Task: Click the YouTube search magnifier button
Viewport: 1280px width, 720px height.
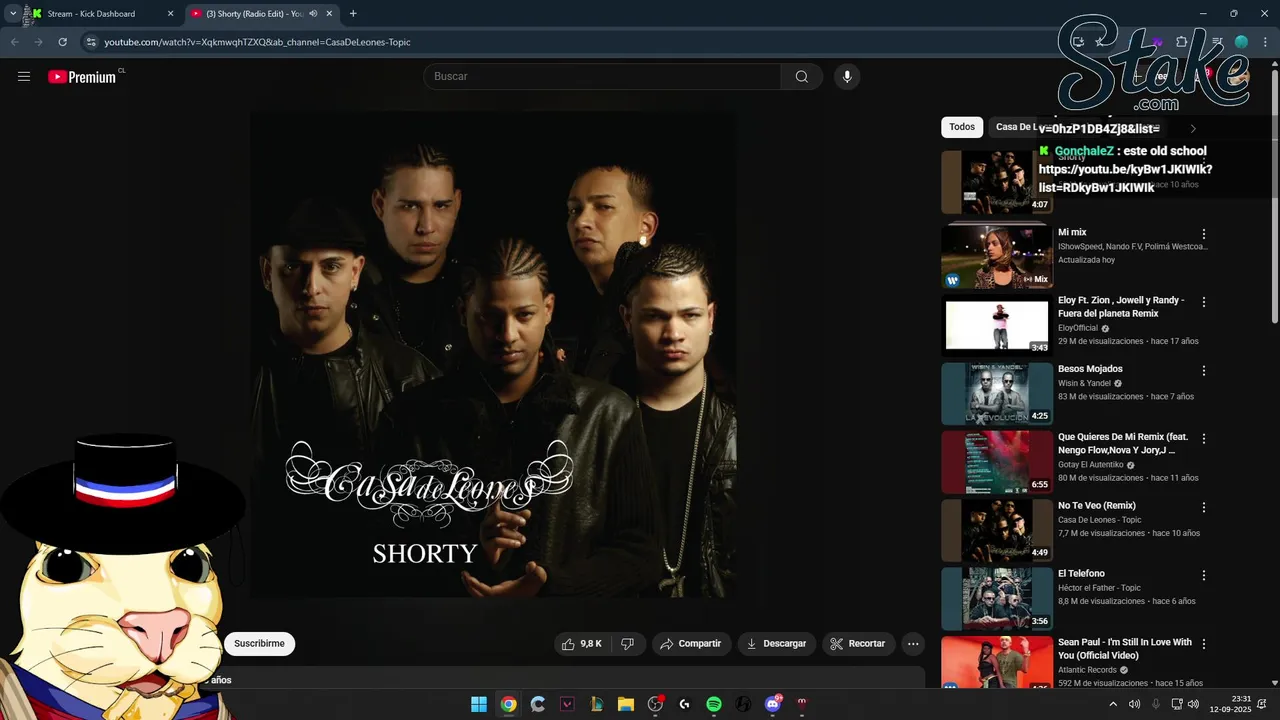Action: pos(801,77)
